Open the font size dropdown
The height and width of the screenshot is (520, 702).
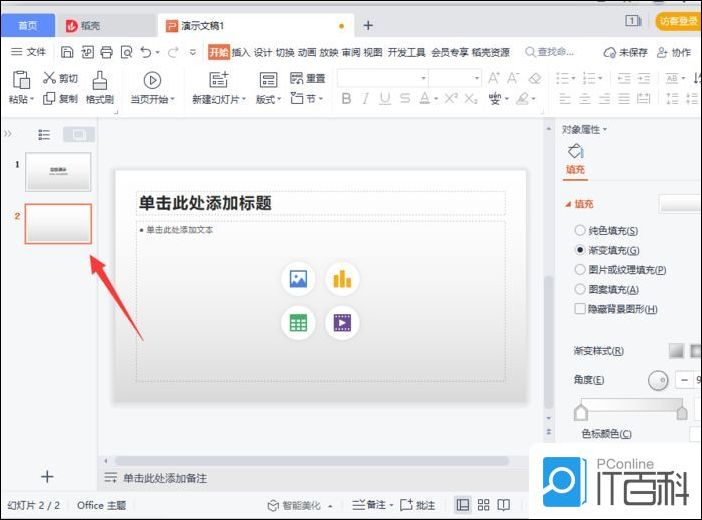(x=476, y=78)
